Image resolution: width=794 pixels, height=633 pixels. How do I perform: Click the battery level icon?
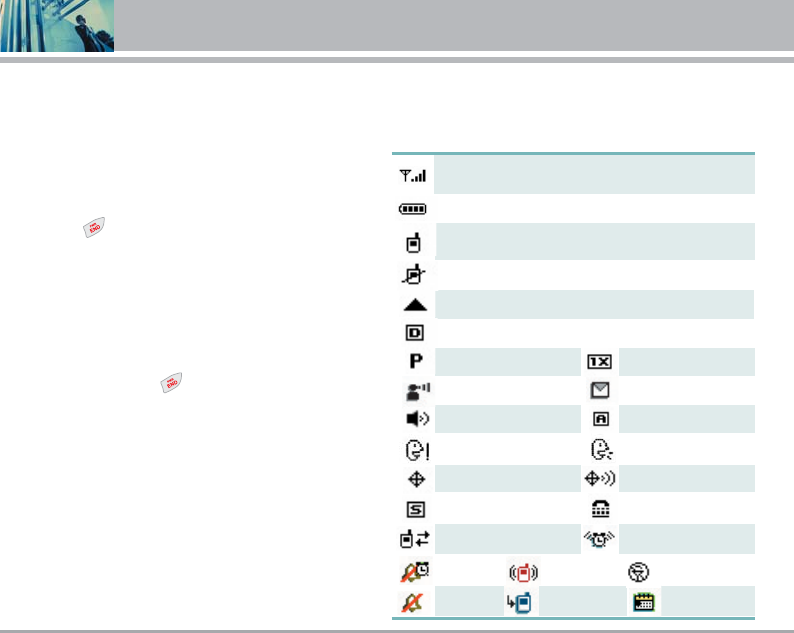(413, 209)
